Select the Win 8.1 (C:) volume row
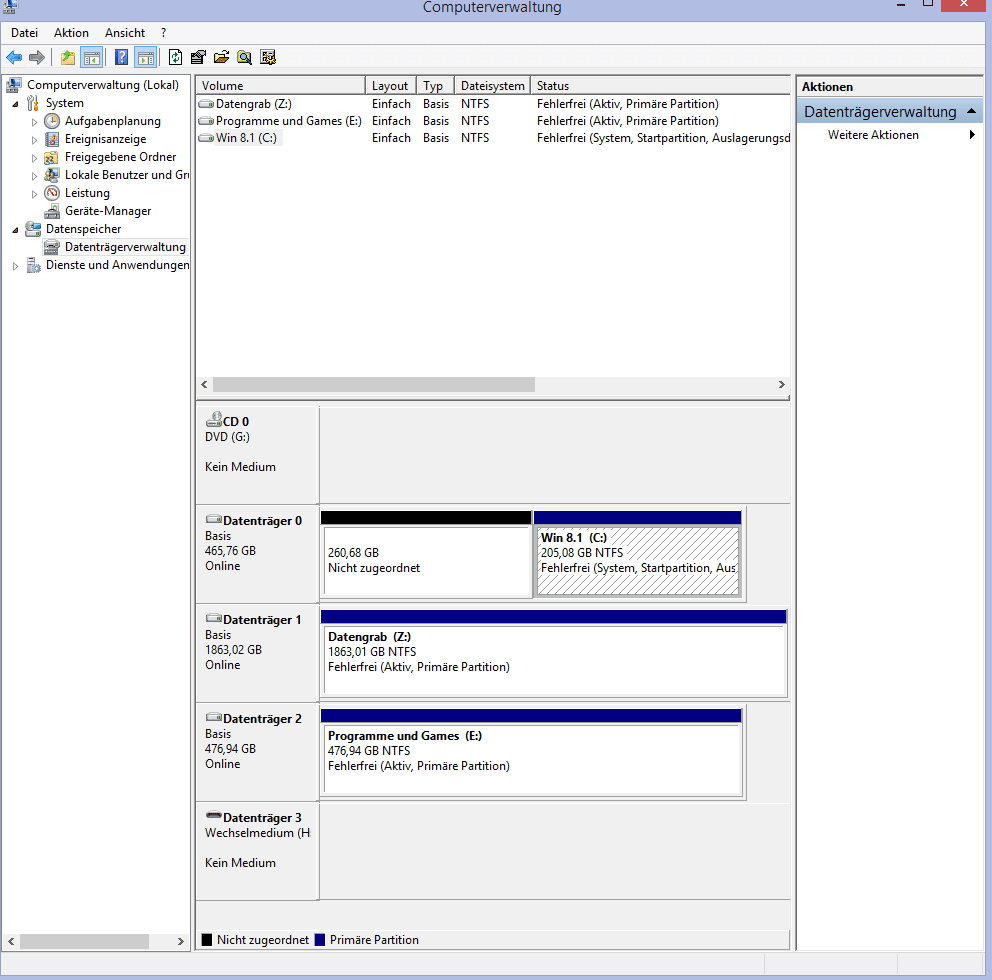The image size is (992, 980). pos(493,138)
